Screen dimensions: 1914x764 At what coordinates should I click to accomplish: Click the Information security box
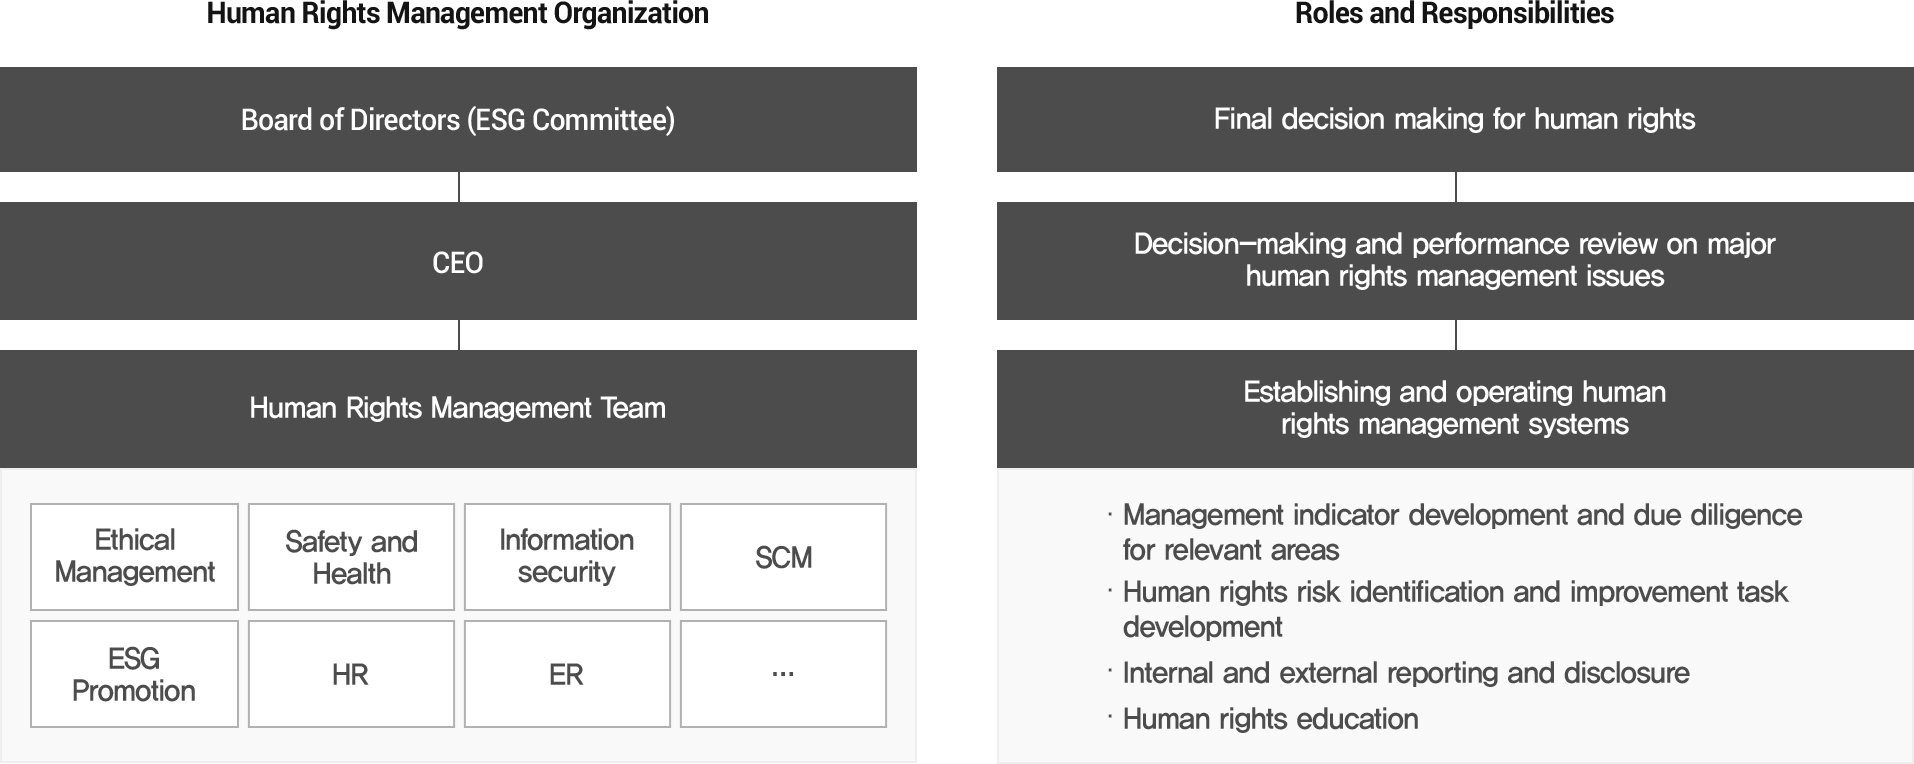pyautogui.click(x=567, y=556)
